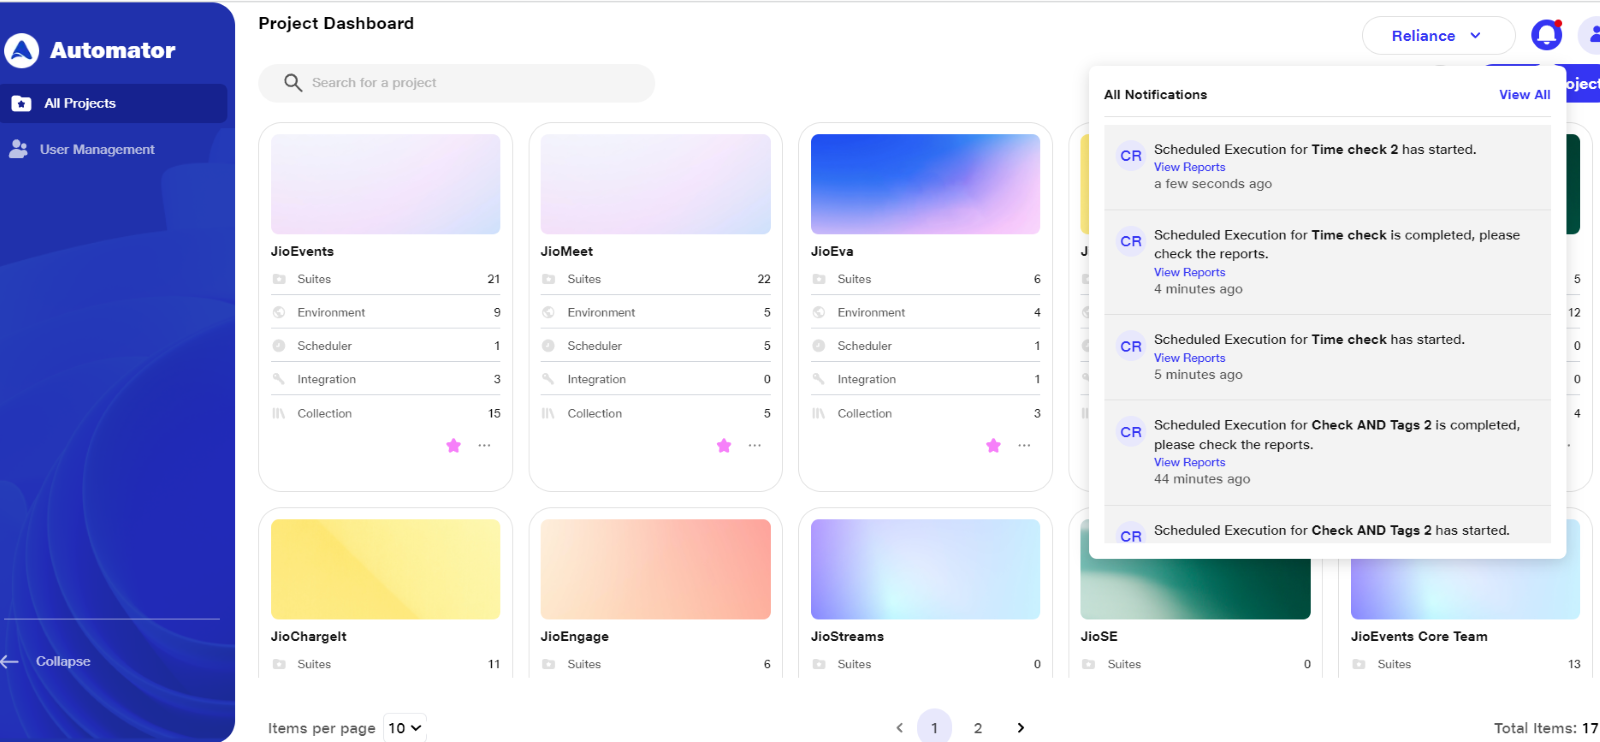Screen dimensions: 1600x742
Task: Click CR avatar of 44 minutes ago notification
Action: [1131, 432]
